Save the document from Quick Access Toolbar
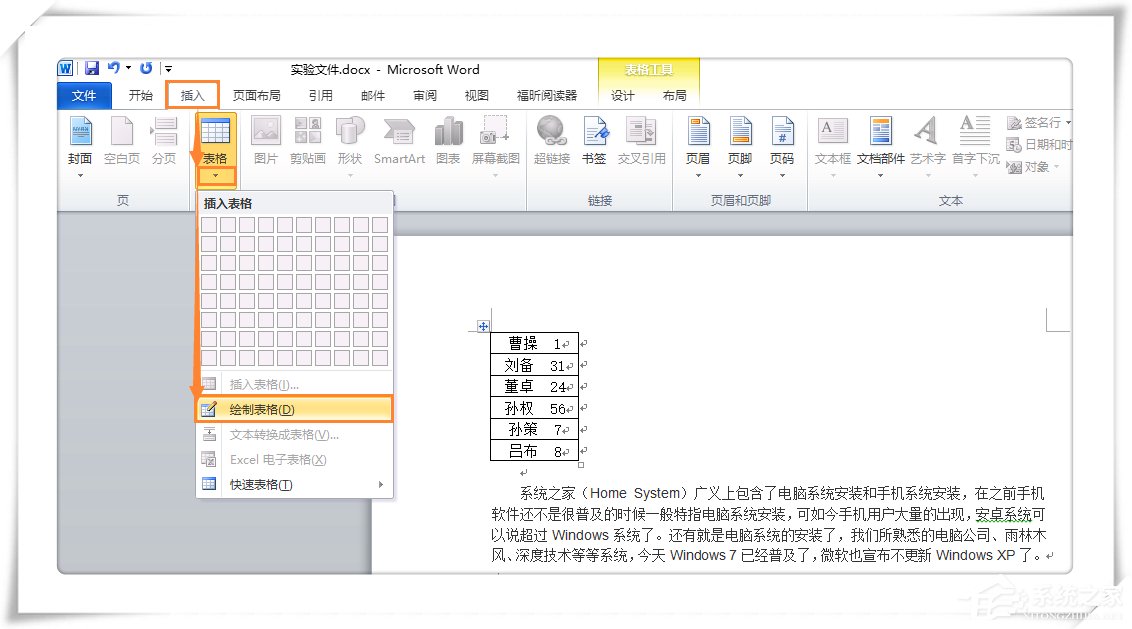 coord(93,68)
